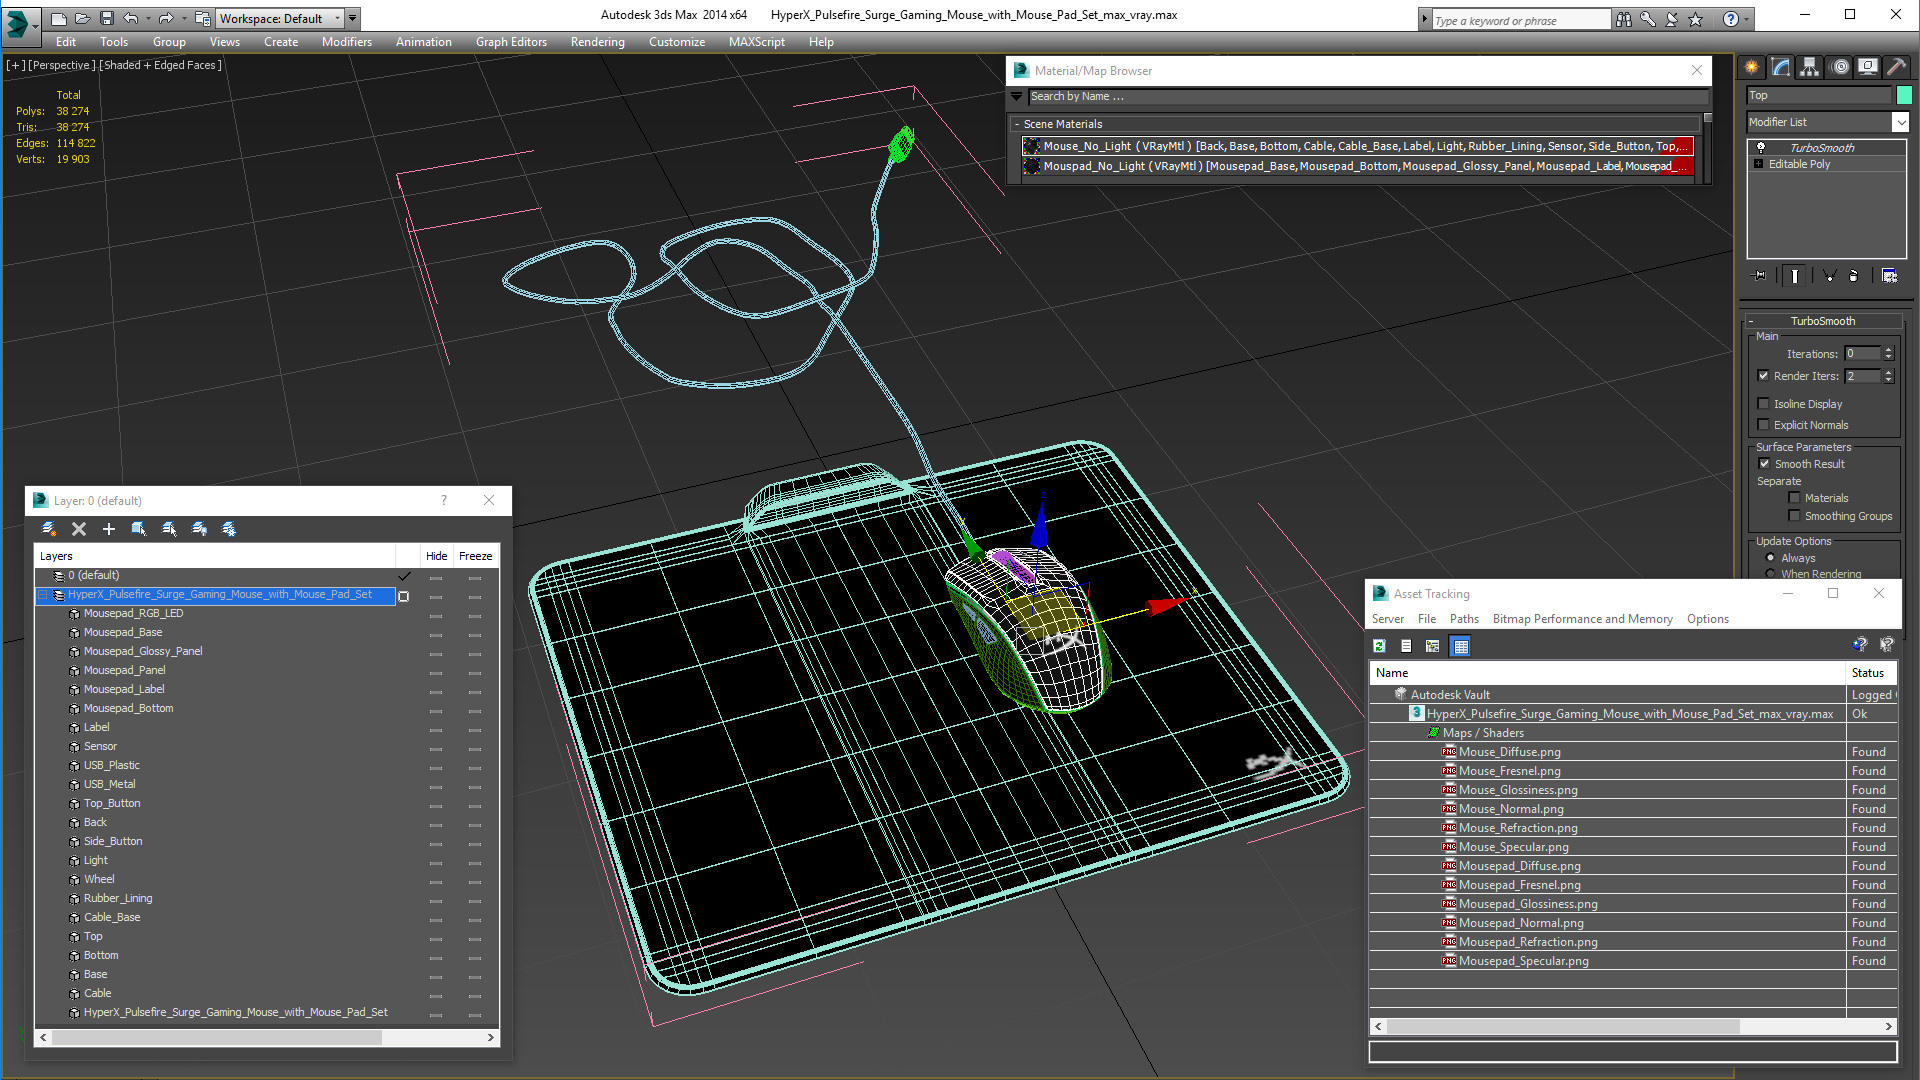Toggle the Smooth Result checkbox
Image resolution: width=1920 pixels, height=1080 pixels.
coord(1764,464)
